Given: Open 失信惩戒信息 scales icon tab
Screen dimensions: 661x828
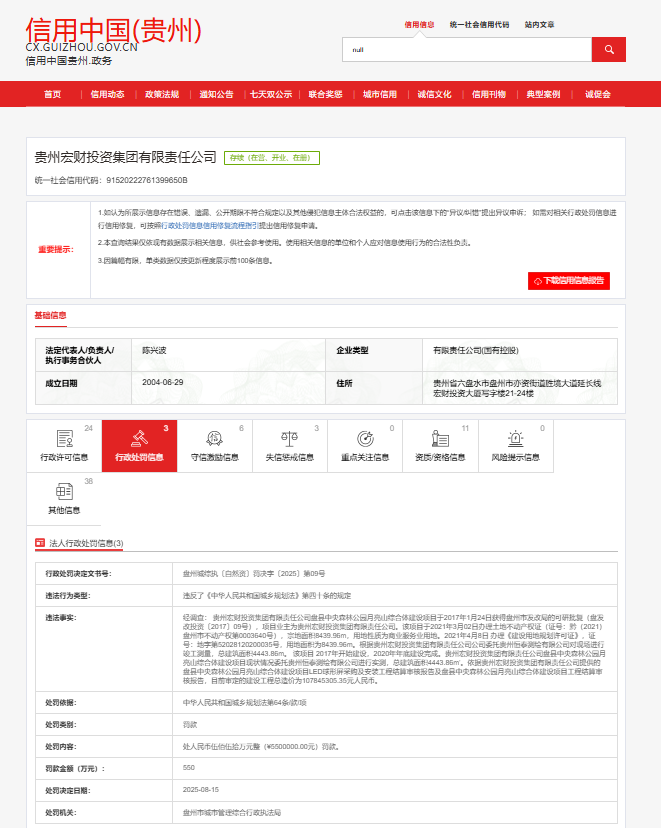Looking at the screenshot, I should [x=290, y=446].
